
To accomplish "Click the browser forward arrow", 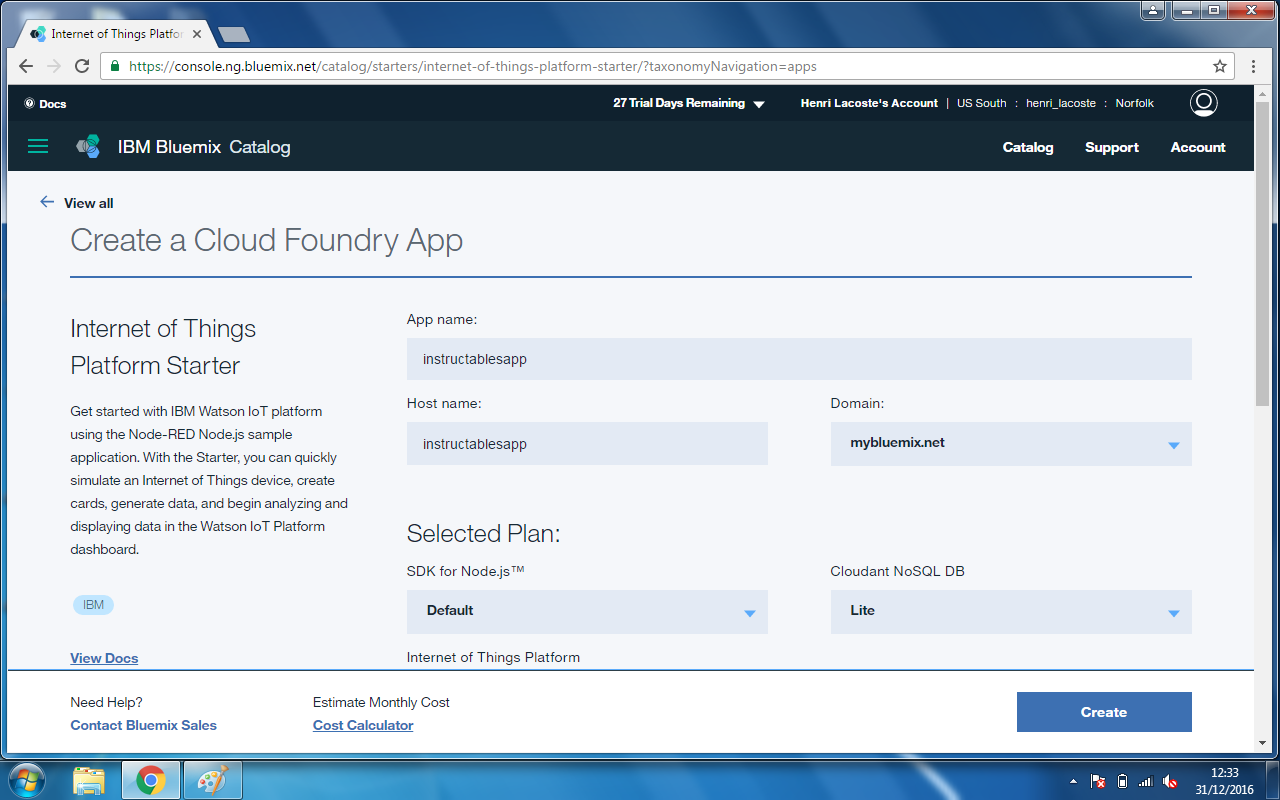I will click(x=54, y=66).
